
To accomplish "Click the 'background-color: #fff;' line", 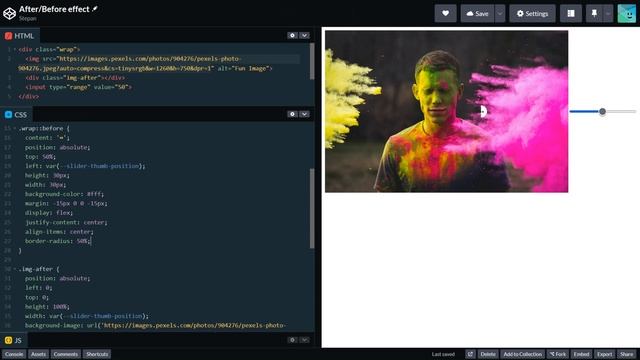I will pyautogui.click(x=64, y=194).
